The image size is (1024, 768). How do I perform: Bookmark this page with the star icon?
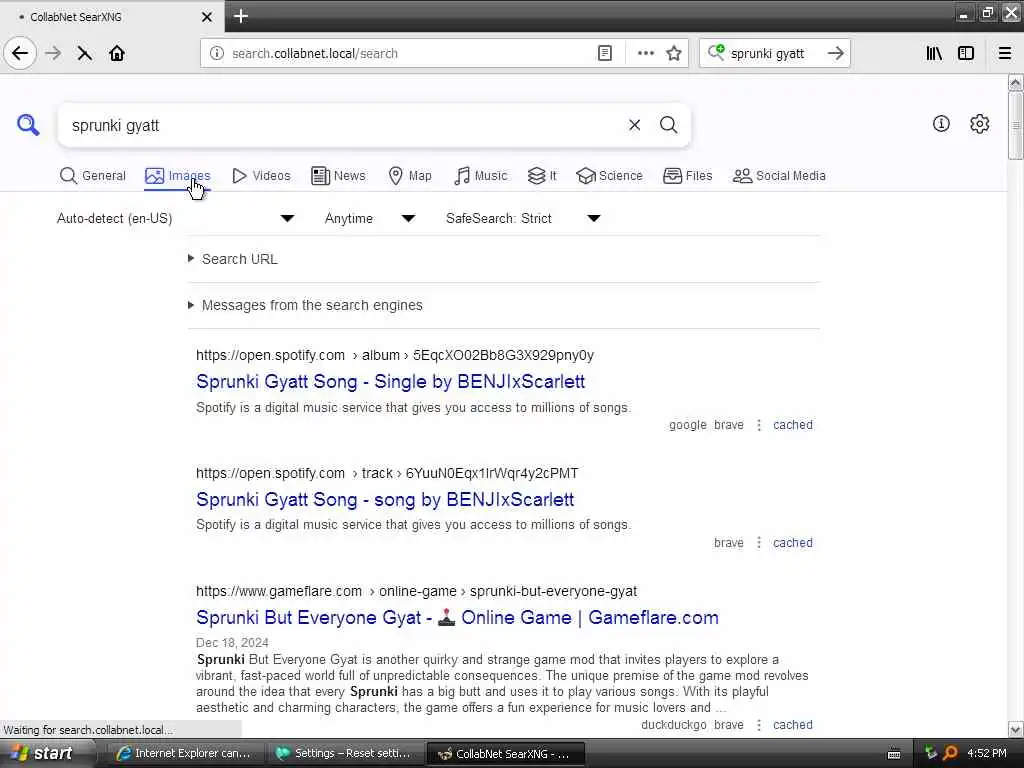674,54
